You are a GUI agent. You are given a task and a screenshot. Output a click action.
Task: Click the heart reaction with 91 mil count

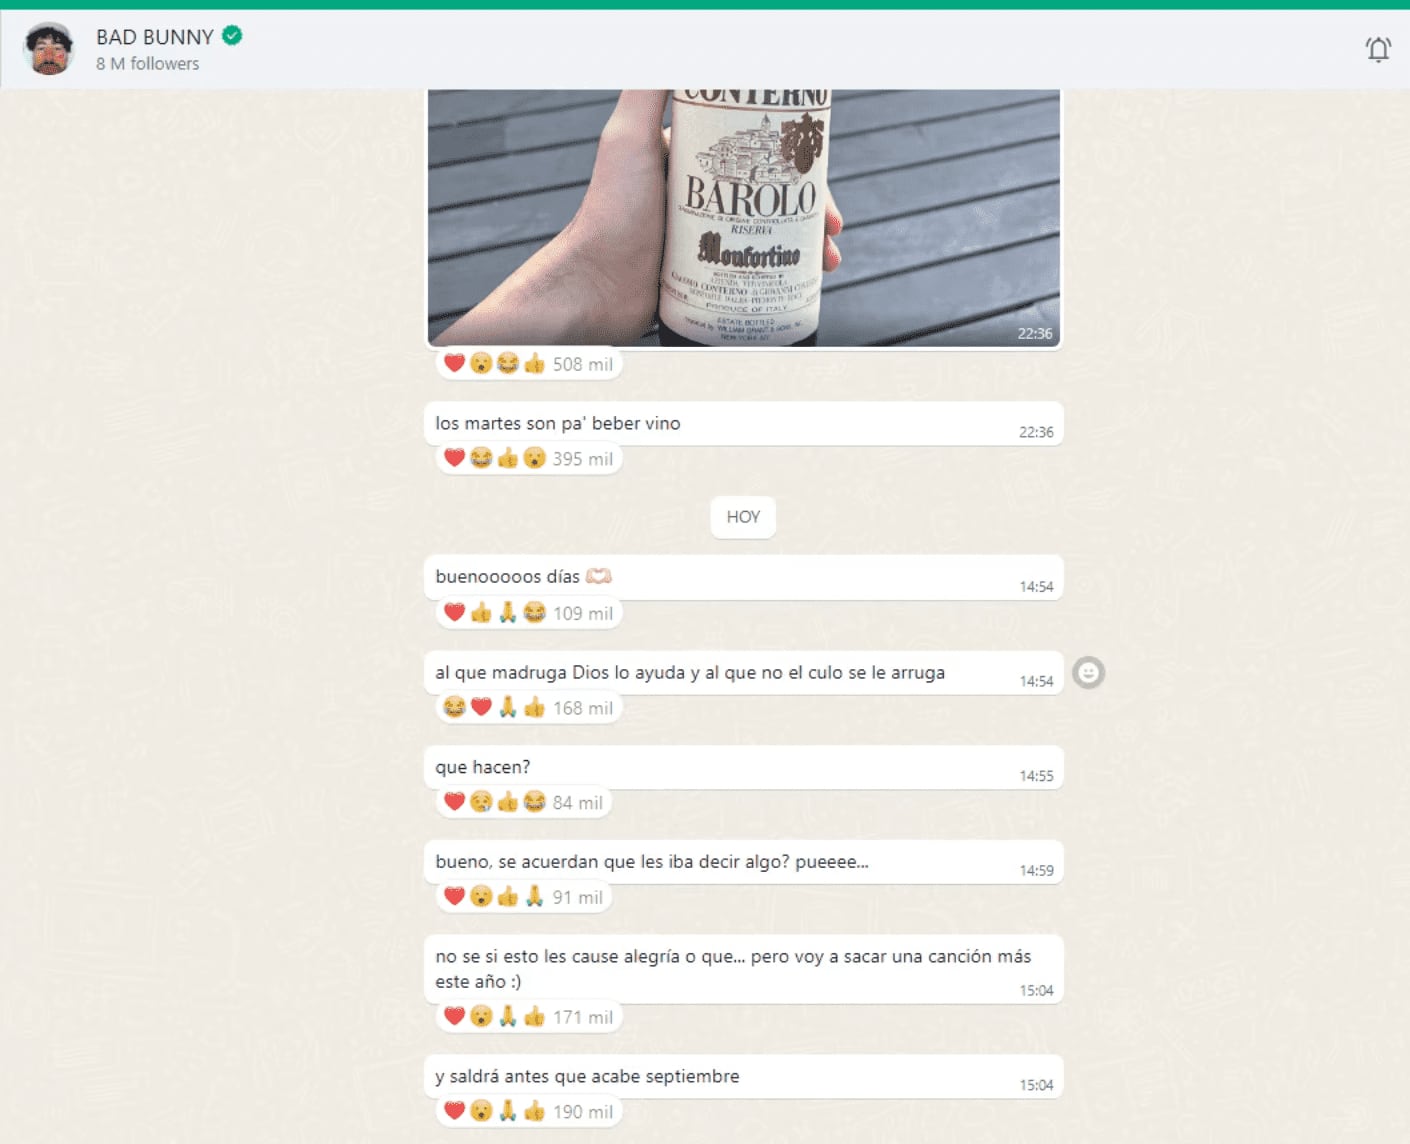click(455, 896)
